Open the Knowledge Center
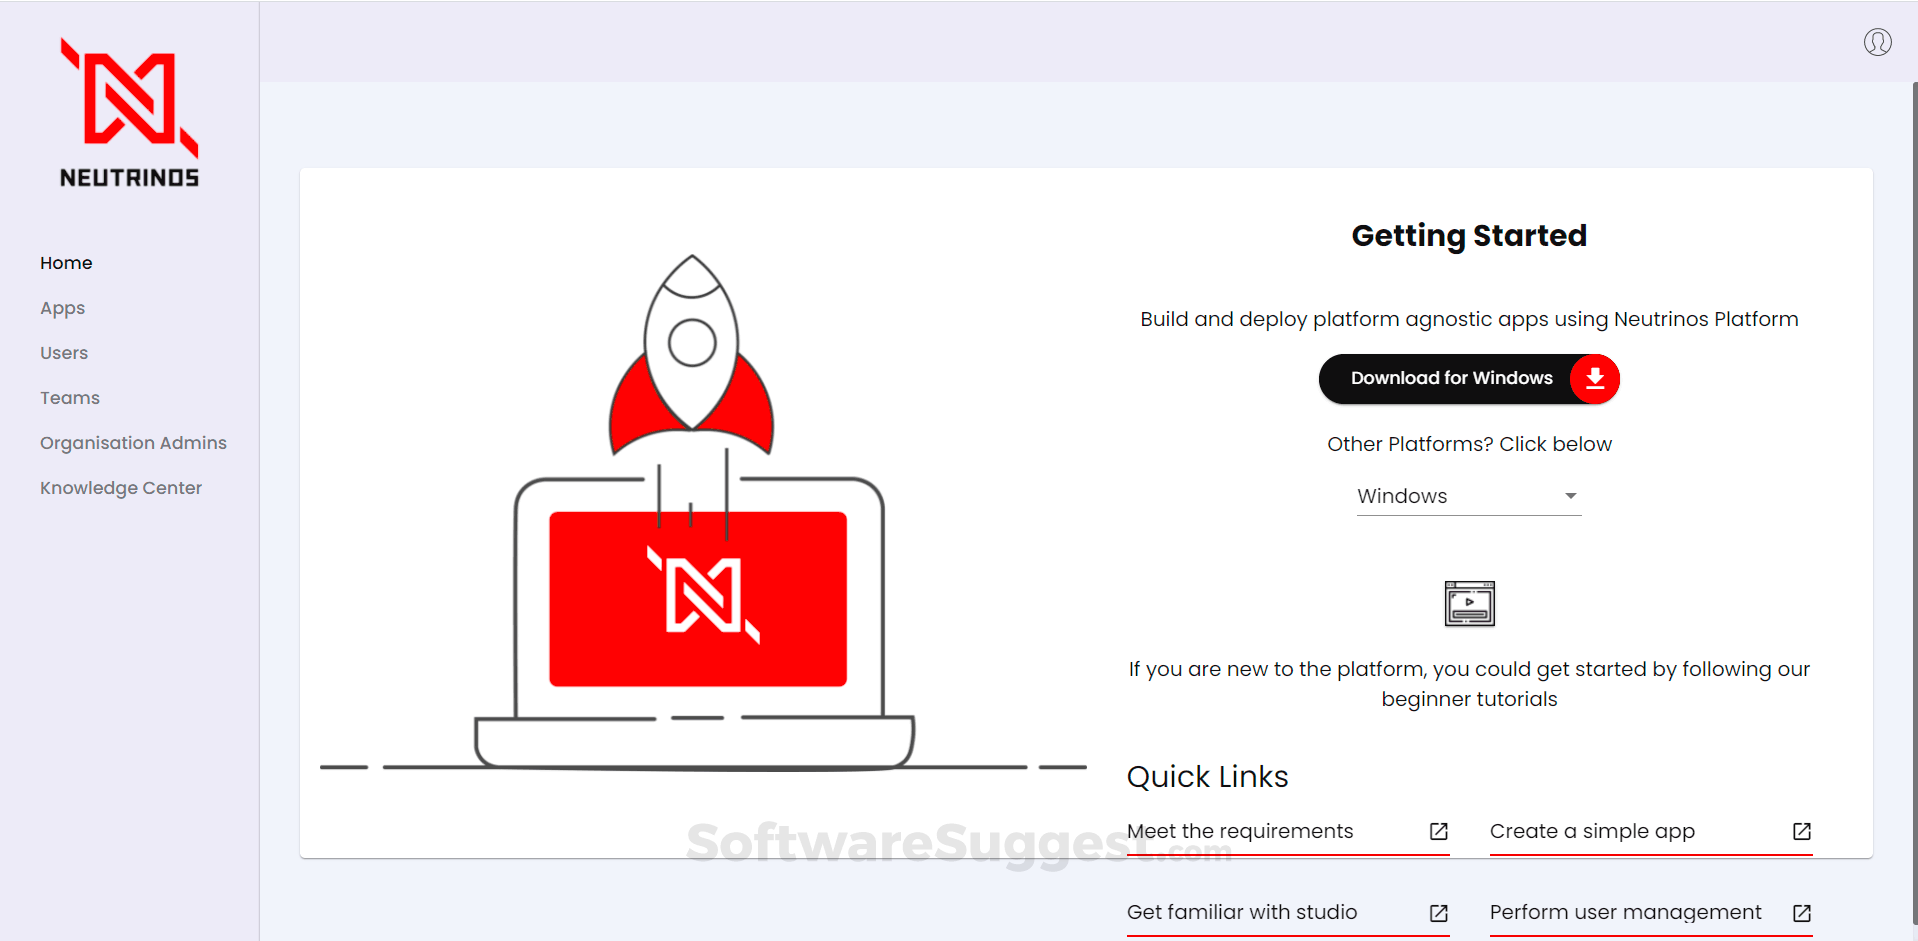 pyautogui.click(x=121, y=488)
